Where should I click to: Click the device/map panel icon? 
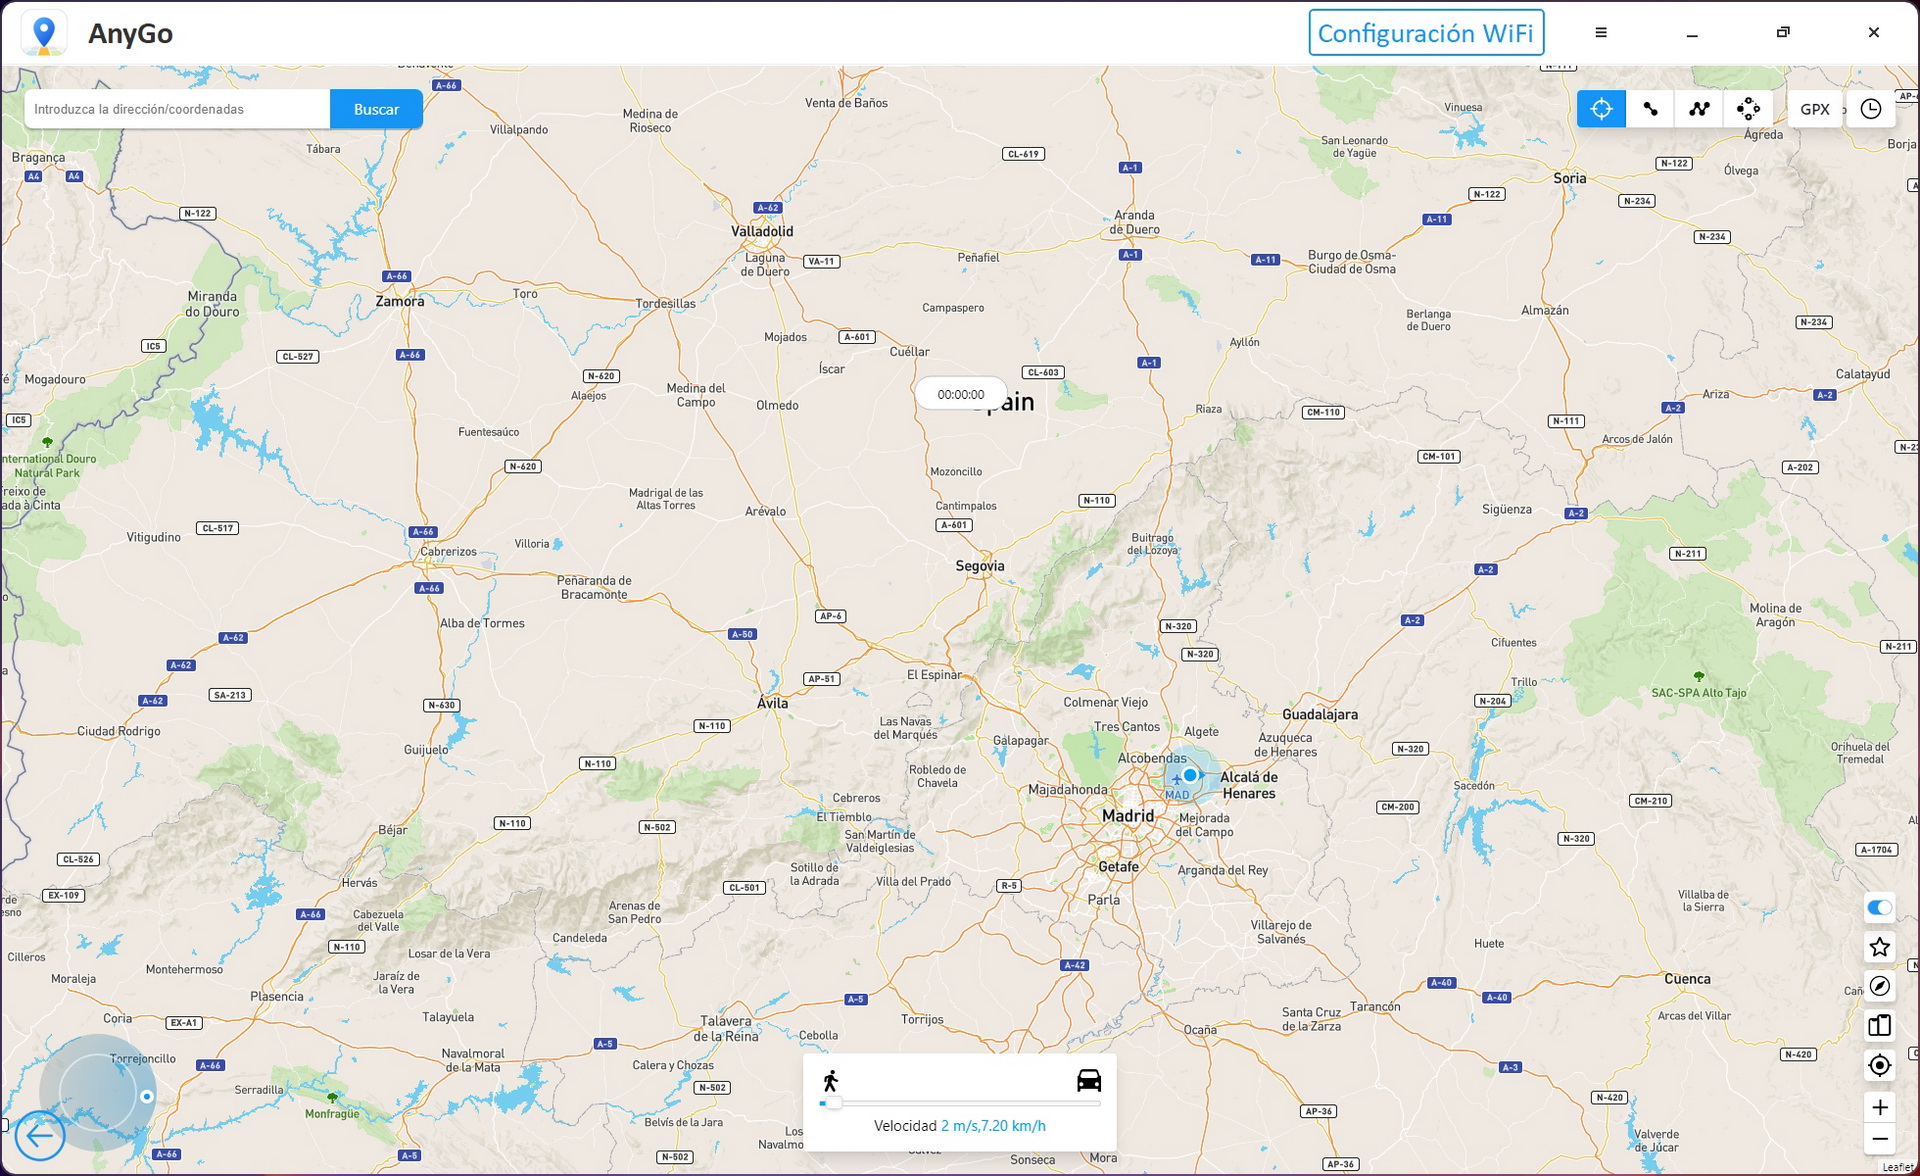pos(1880,1025)
